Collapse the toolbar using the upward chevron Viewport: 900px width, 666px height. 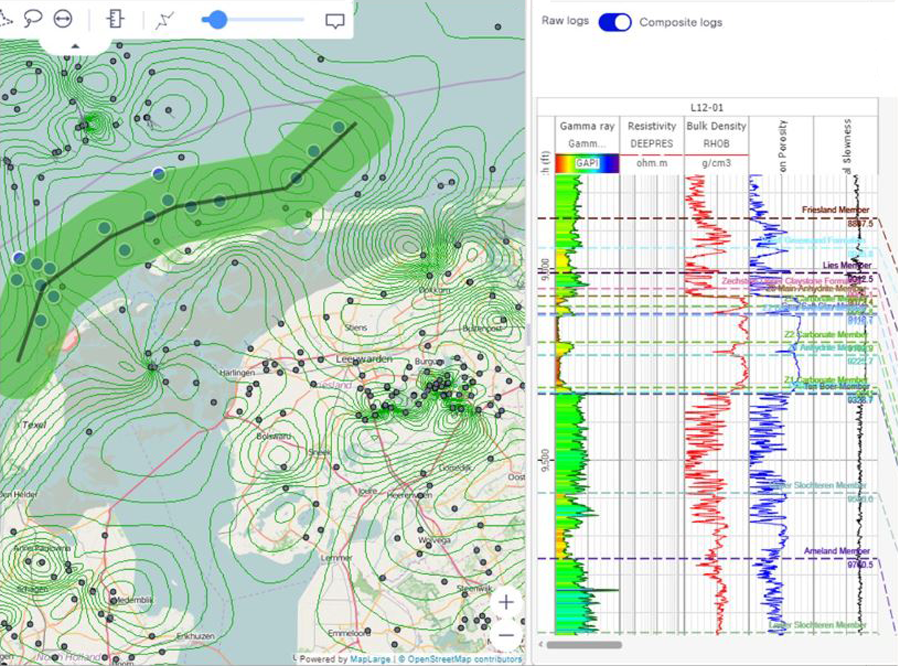(x=76, y=45)
